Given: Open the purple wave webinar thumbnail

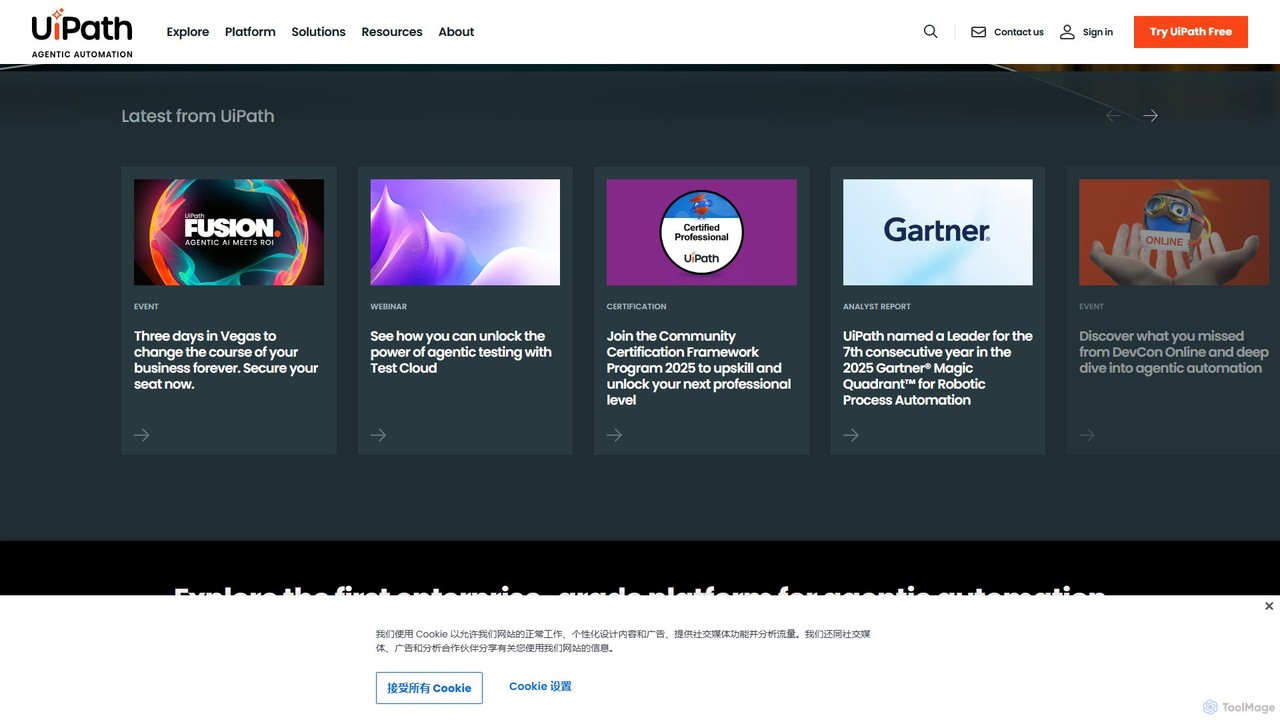Looking at the screenshot, I should click(465, 232).
